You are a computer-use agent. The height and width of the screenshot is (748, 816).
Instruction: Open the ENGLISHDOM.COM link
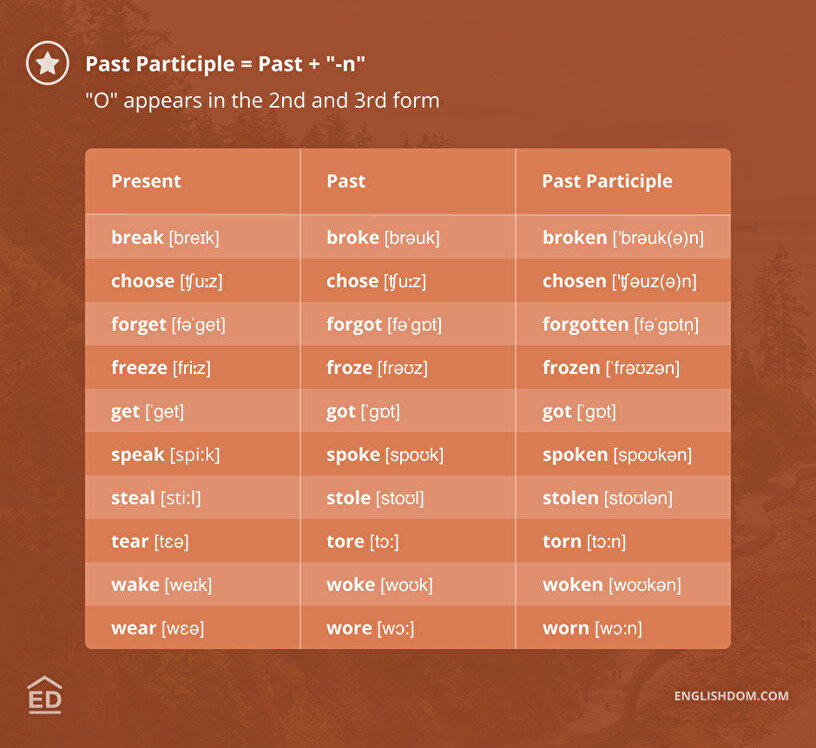click(x=731, y=696)
